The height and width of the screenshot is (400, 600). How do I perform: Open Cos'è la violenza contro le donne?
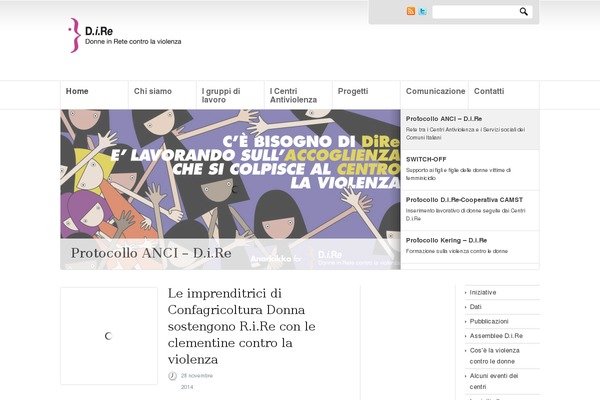[x=494, y=356]
